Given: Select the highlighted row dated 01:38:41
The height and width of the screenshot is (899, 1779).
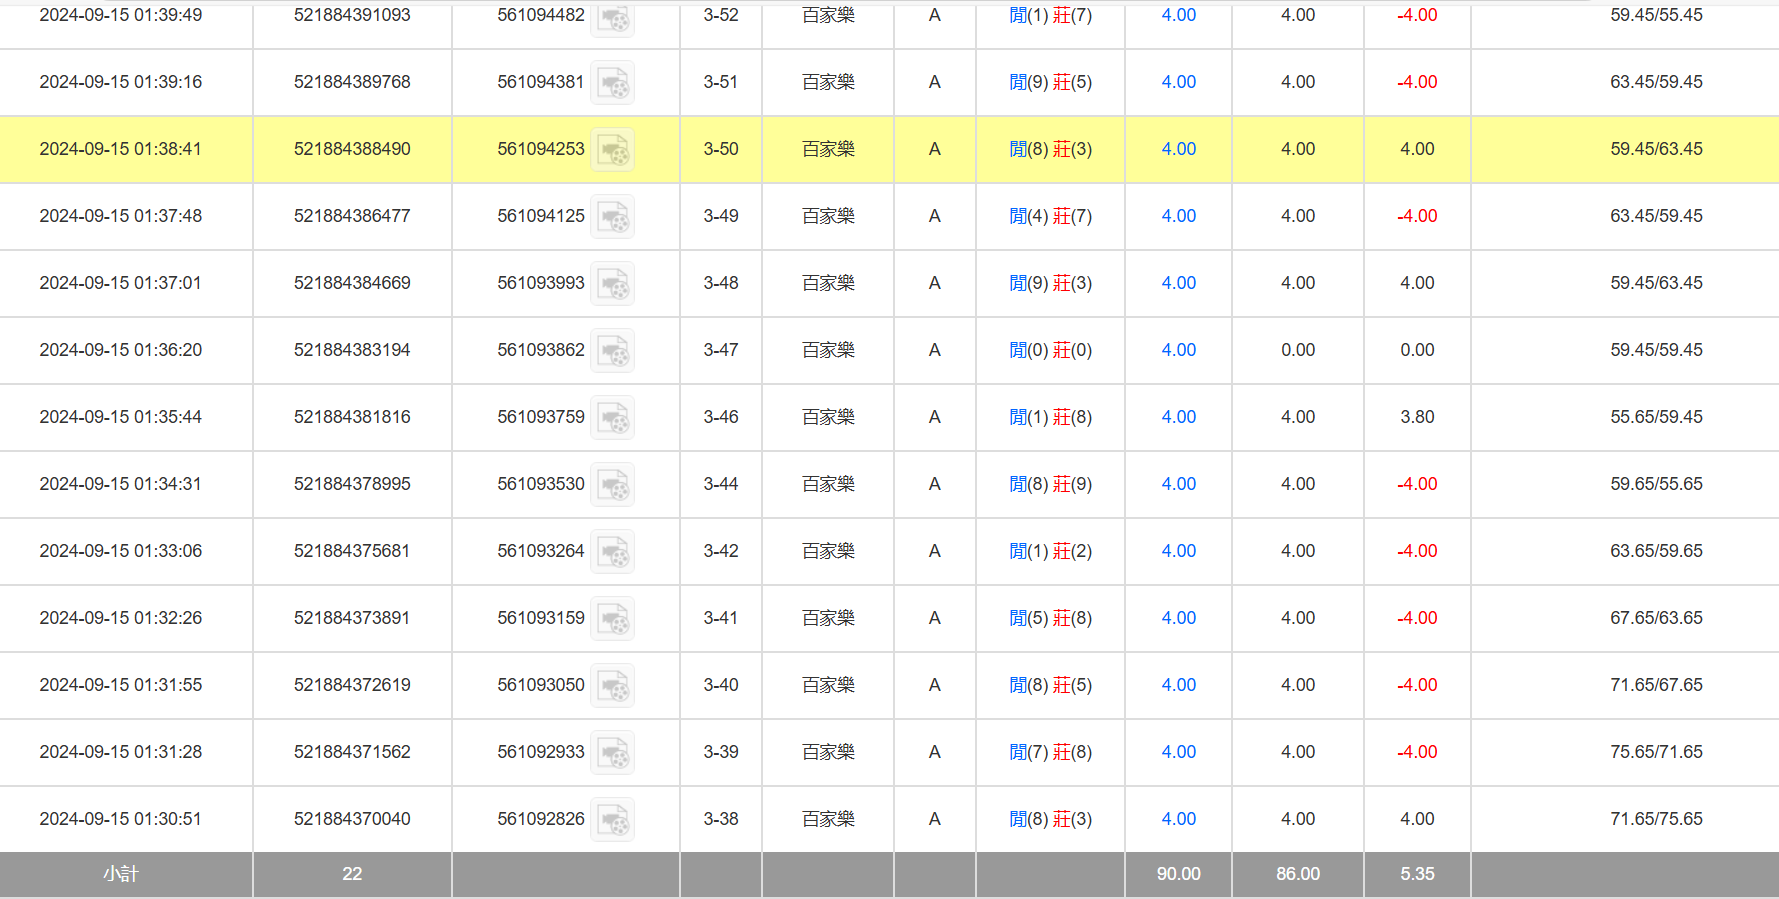Looking at the screenshot, I should [x=120, y=149].
